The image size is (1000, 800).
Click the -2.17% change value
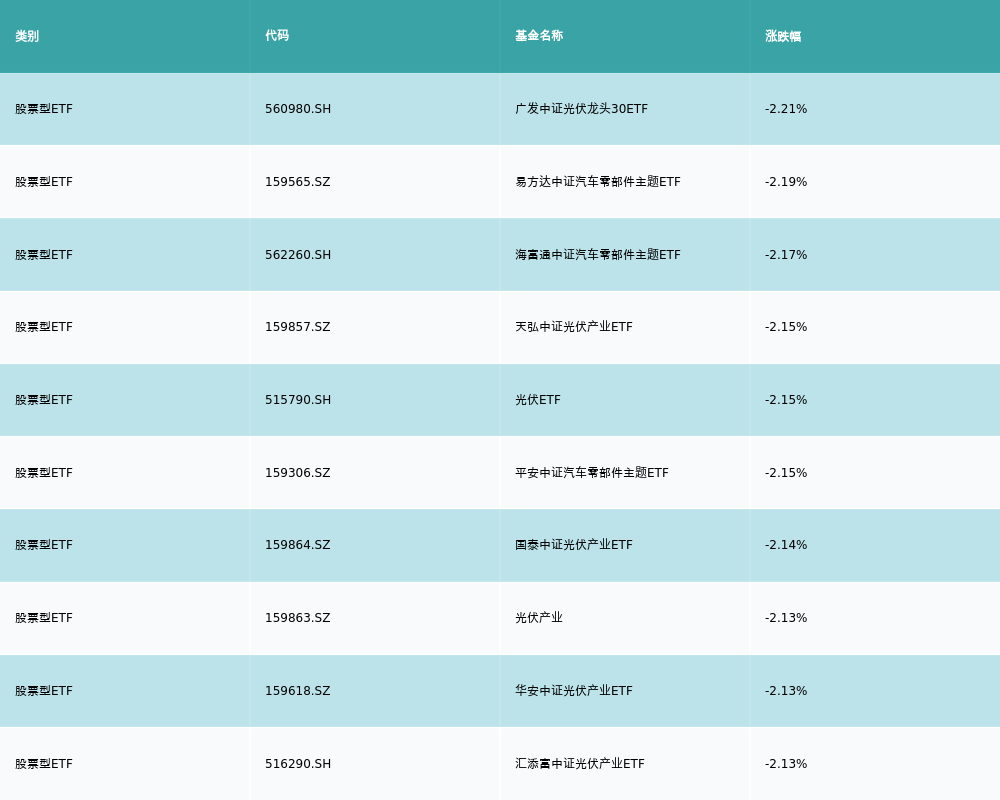[x=786, y=255]
